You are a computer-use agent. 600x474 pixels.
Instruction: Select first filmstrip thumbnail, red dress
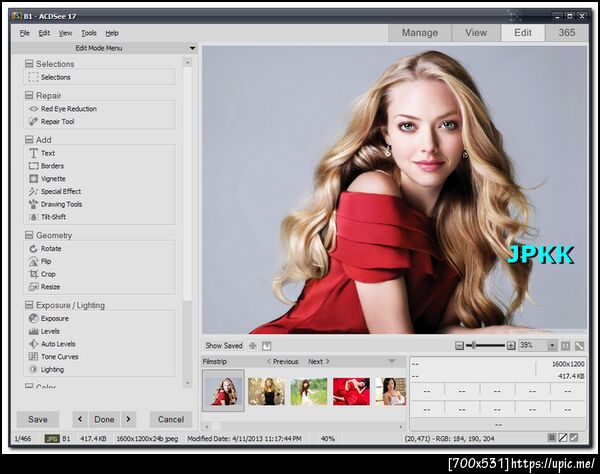[x=223, y=391]
